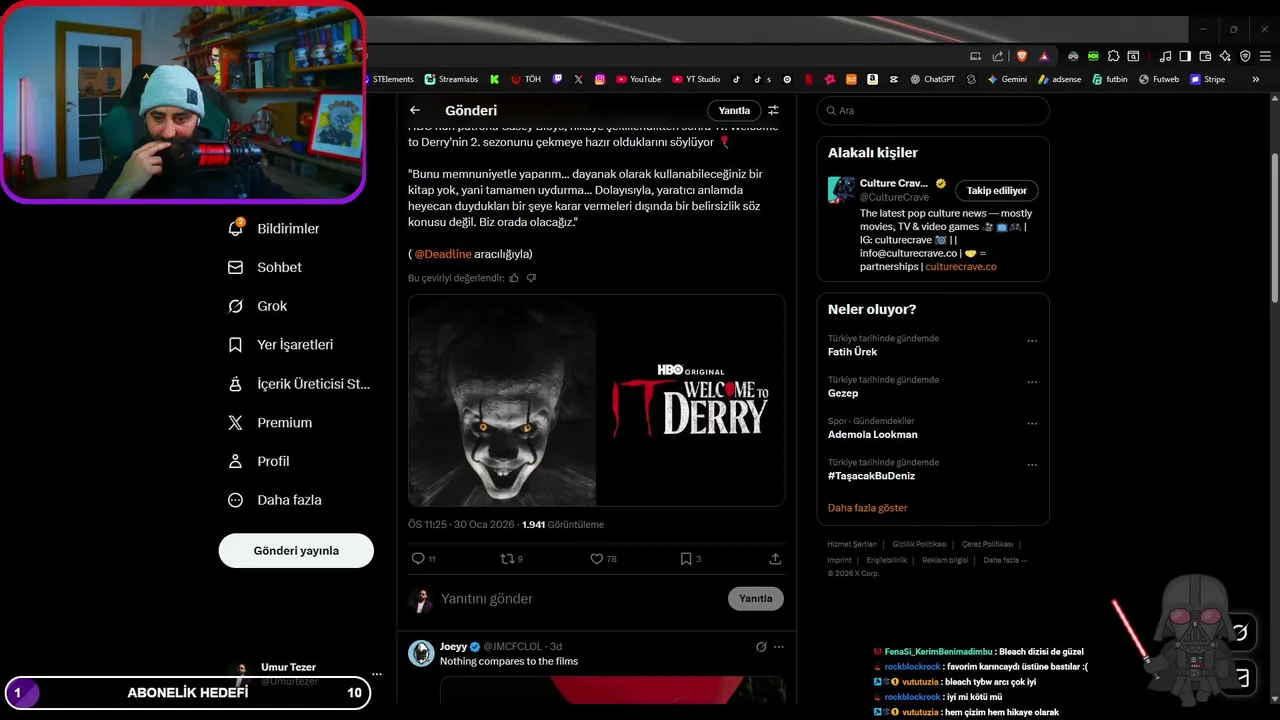This screenshot has width=1280, height=720.
Task: Open YouTube bookmark in bookmarks bar
Action: [x=638, y=79]
